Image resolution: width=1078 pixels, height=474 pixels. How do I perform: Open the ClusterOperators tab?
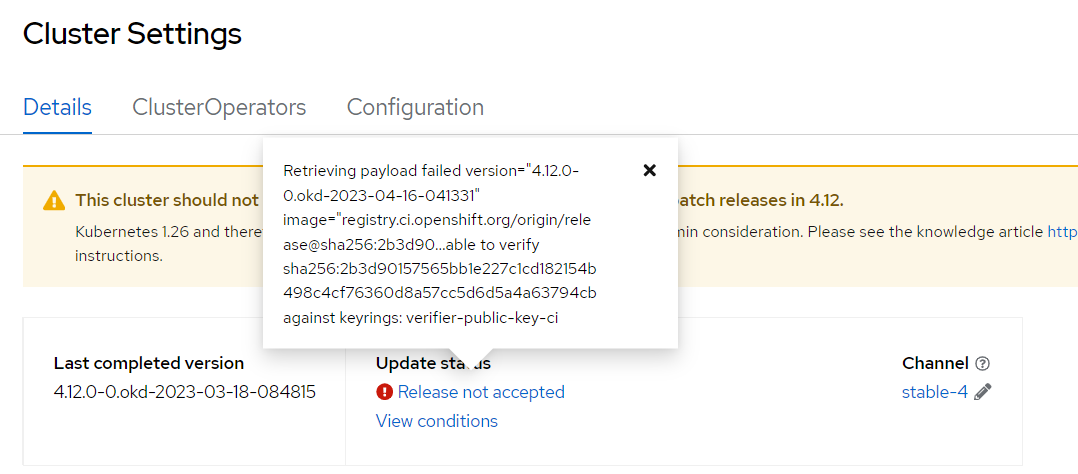click(x=219, y=107)
